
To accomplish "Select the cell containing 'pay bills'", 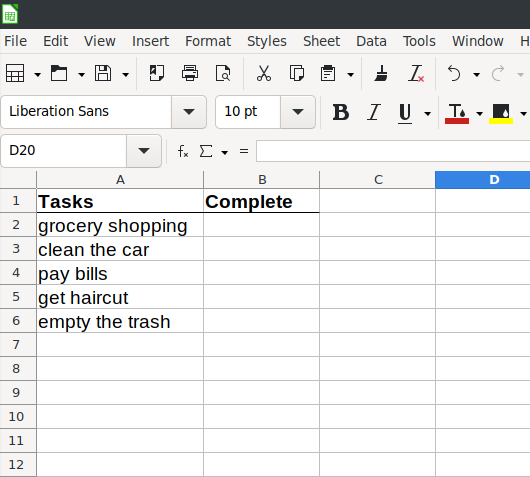I will point(120,273).
